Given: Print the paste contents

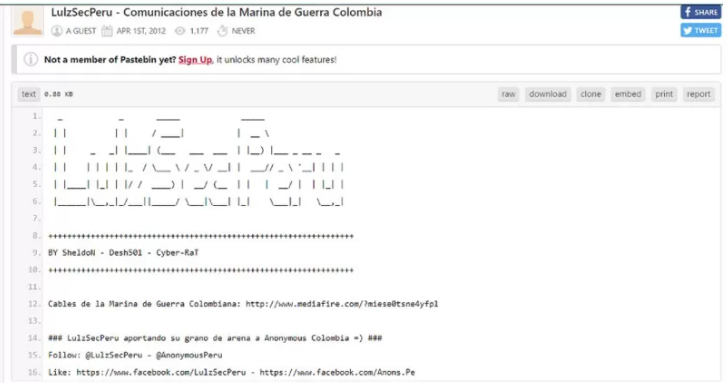Looking at the screenshot, I should 664,94.
